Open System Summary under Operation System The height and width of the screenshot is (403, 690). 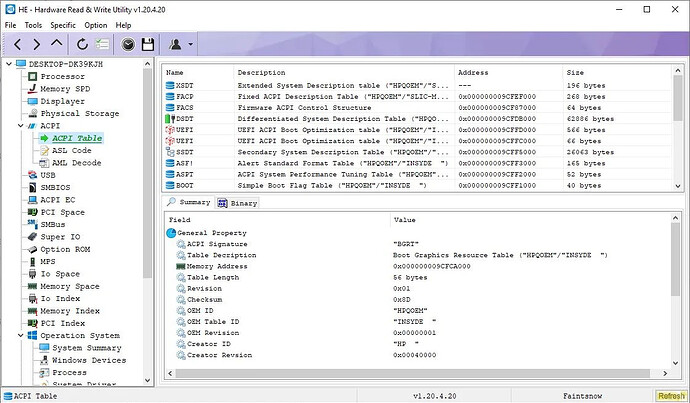(x=87, y=348)
